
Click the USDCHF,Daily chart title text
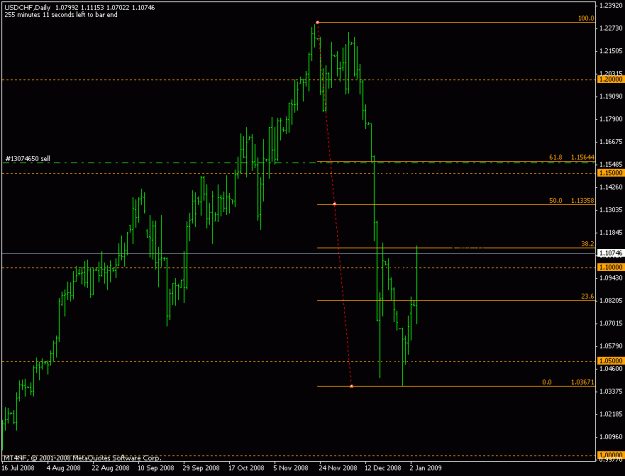pyautogui.click(x=28, y=8)
